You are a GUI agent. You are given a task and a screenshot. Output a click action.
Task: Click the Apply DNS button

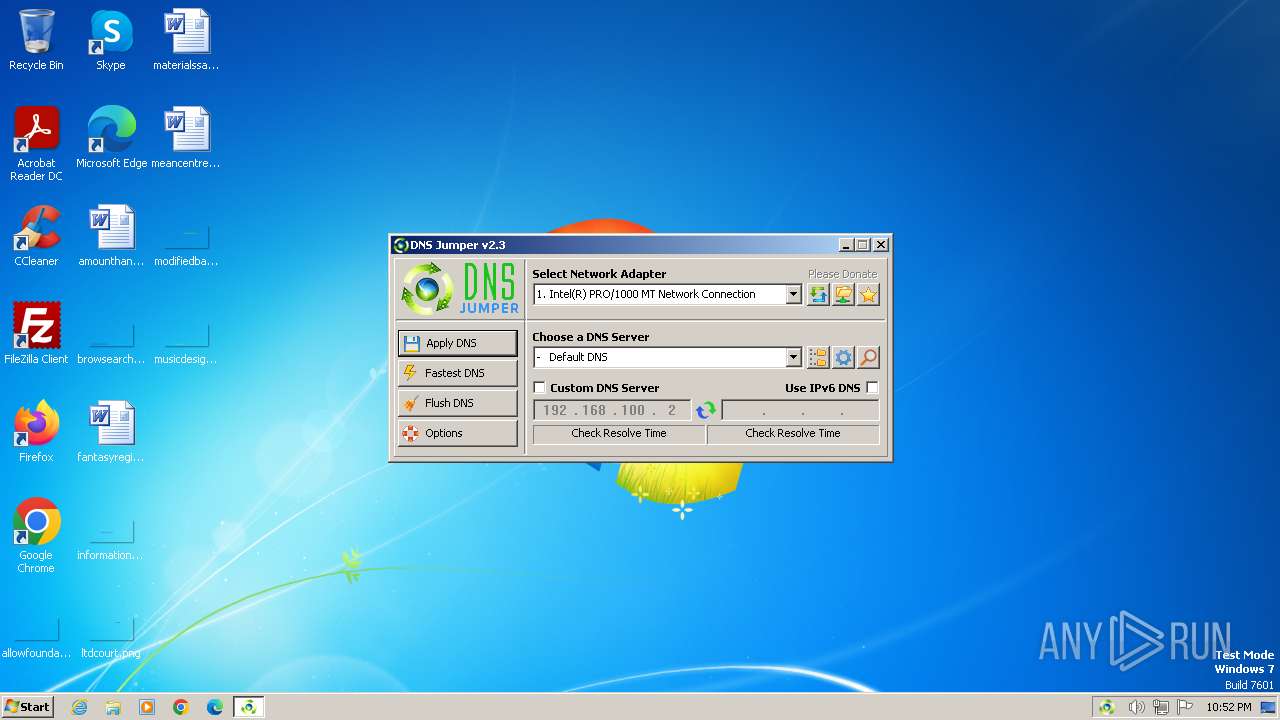pyautogui.click(x=457, y=343)
